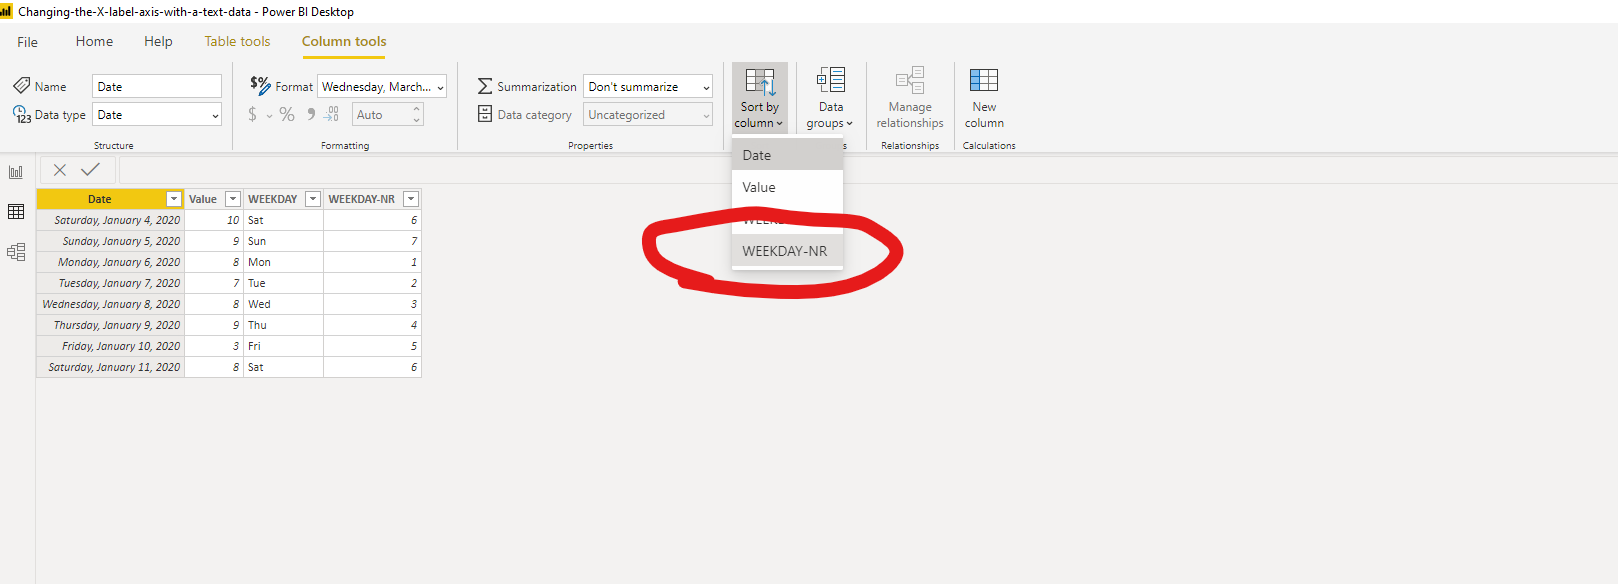Open the Value column filter dropdown
Viewport: 1618px width, 584px height.
point(233,199)
